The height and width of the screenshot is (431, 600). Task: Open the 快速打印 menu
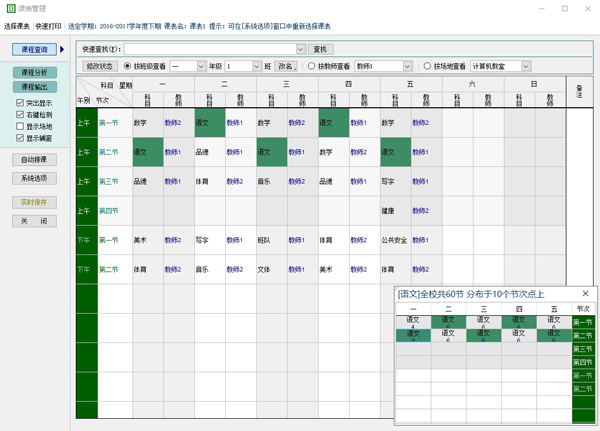48,26
